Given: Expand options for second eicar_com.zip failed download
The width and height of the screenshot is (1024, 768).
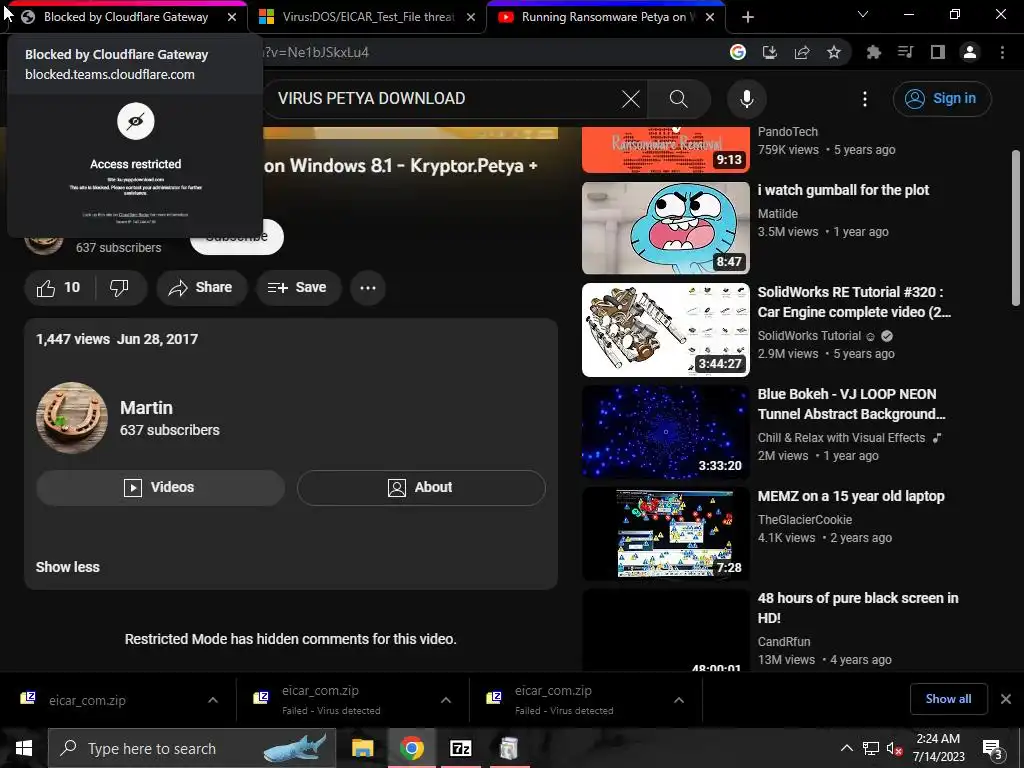Looking at the screenshot, I should (x=446, y=700).
